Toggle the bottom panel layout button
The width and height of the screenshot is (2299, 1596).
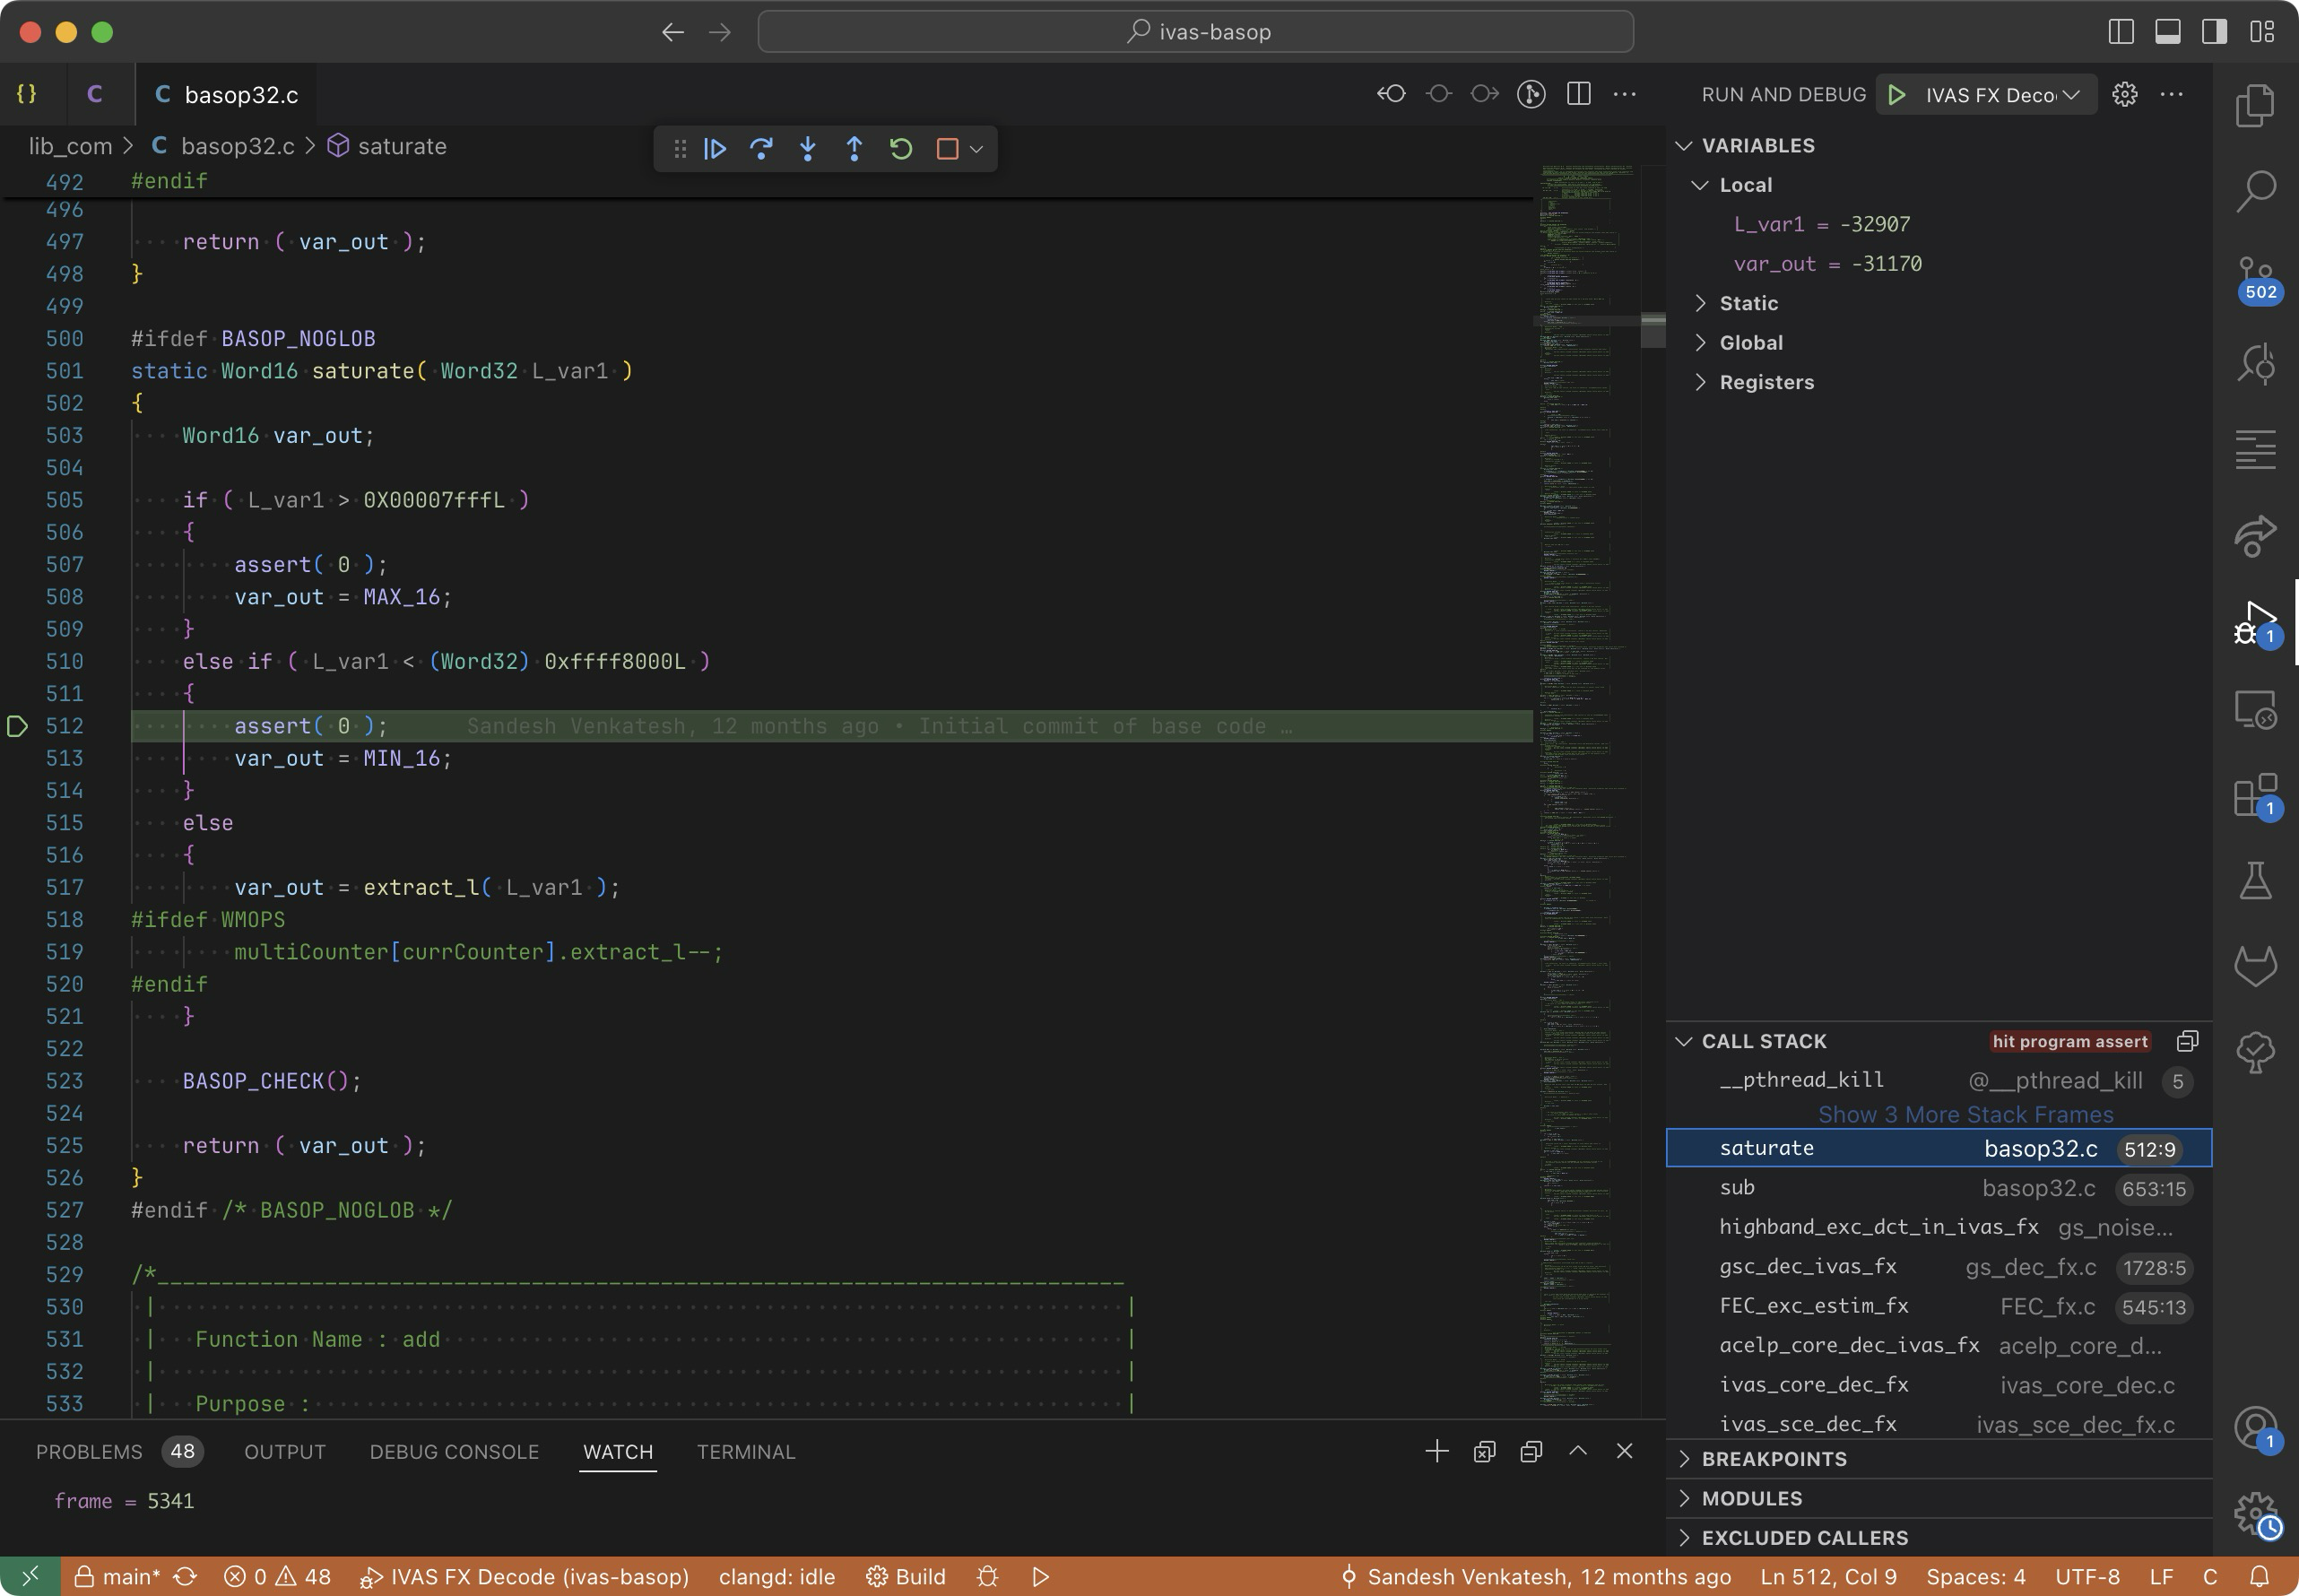click(x=2167, y=31)
